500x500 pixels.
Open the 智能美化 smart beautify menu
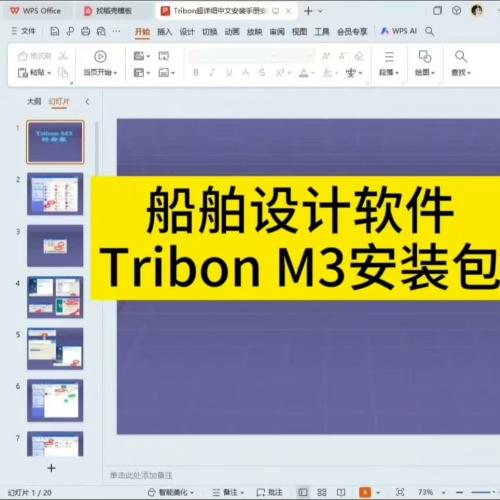coord(170,492)
